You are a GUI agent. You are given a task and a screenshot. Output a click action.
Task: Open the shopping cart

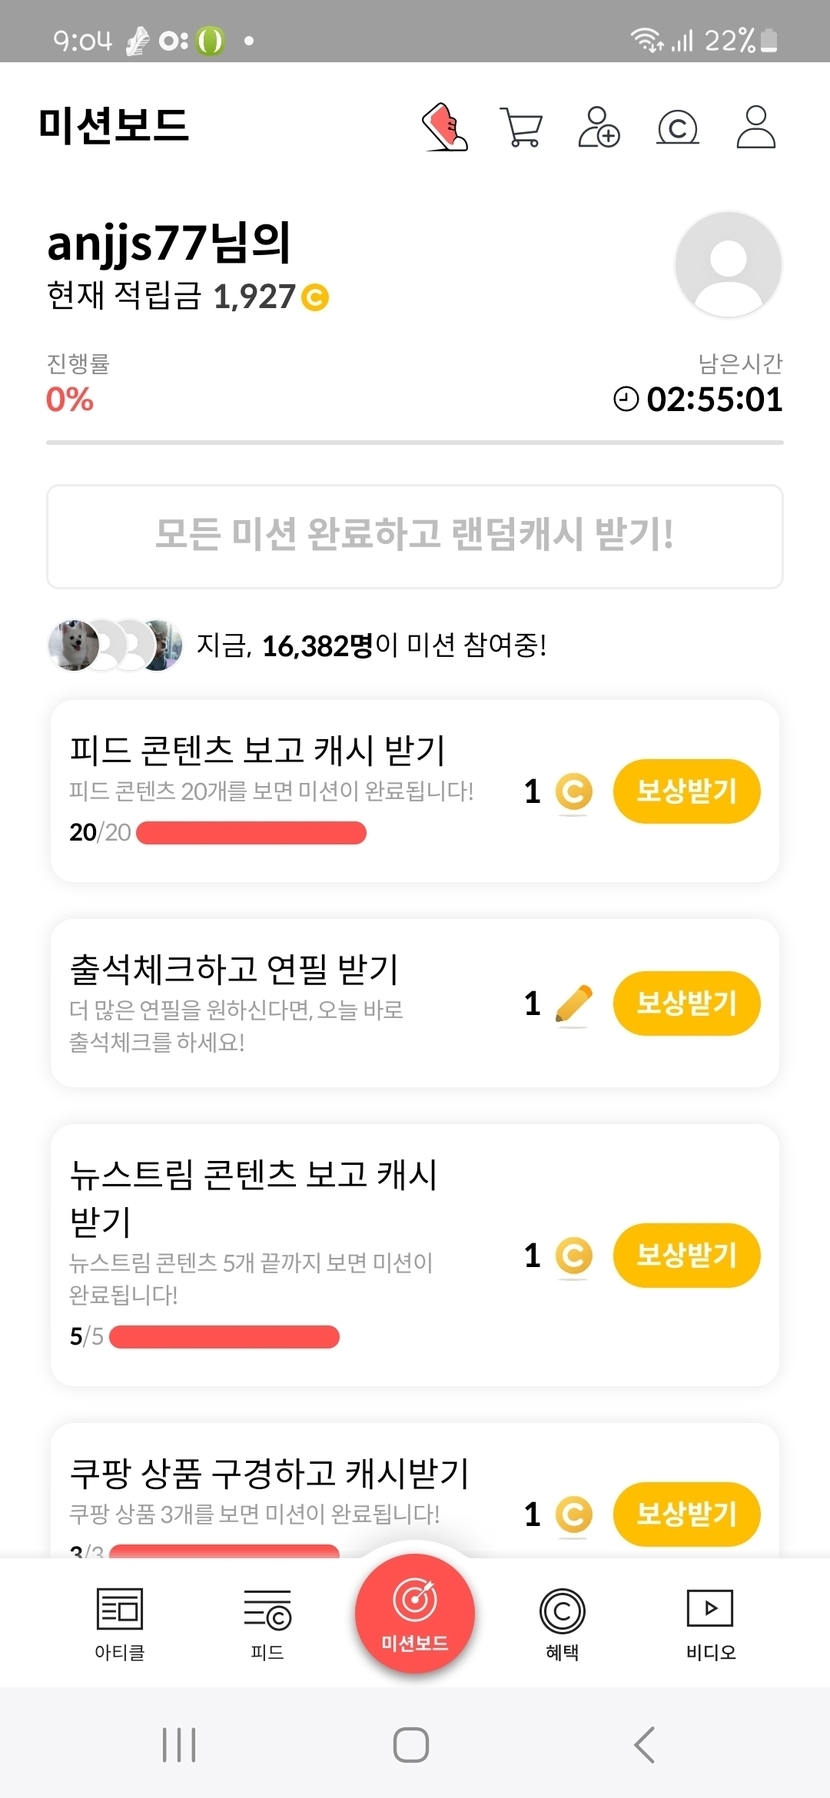tap(521, 128)
